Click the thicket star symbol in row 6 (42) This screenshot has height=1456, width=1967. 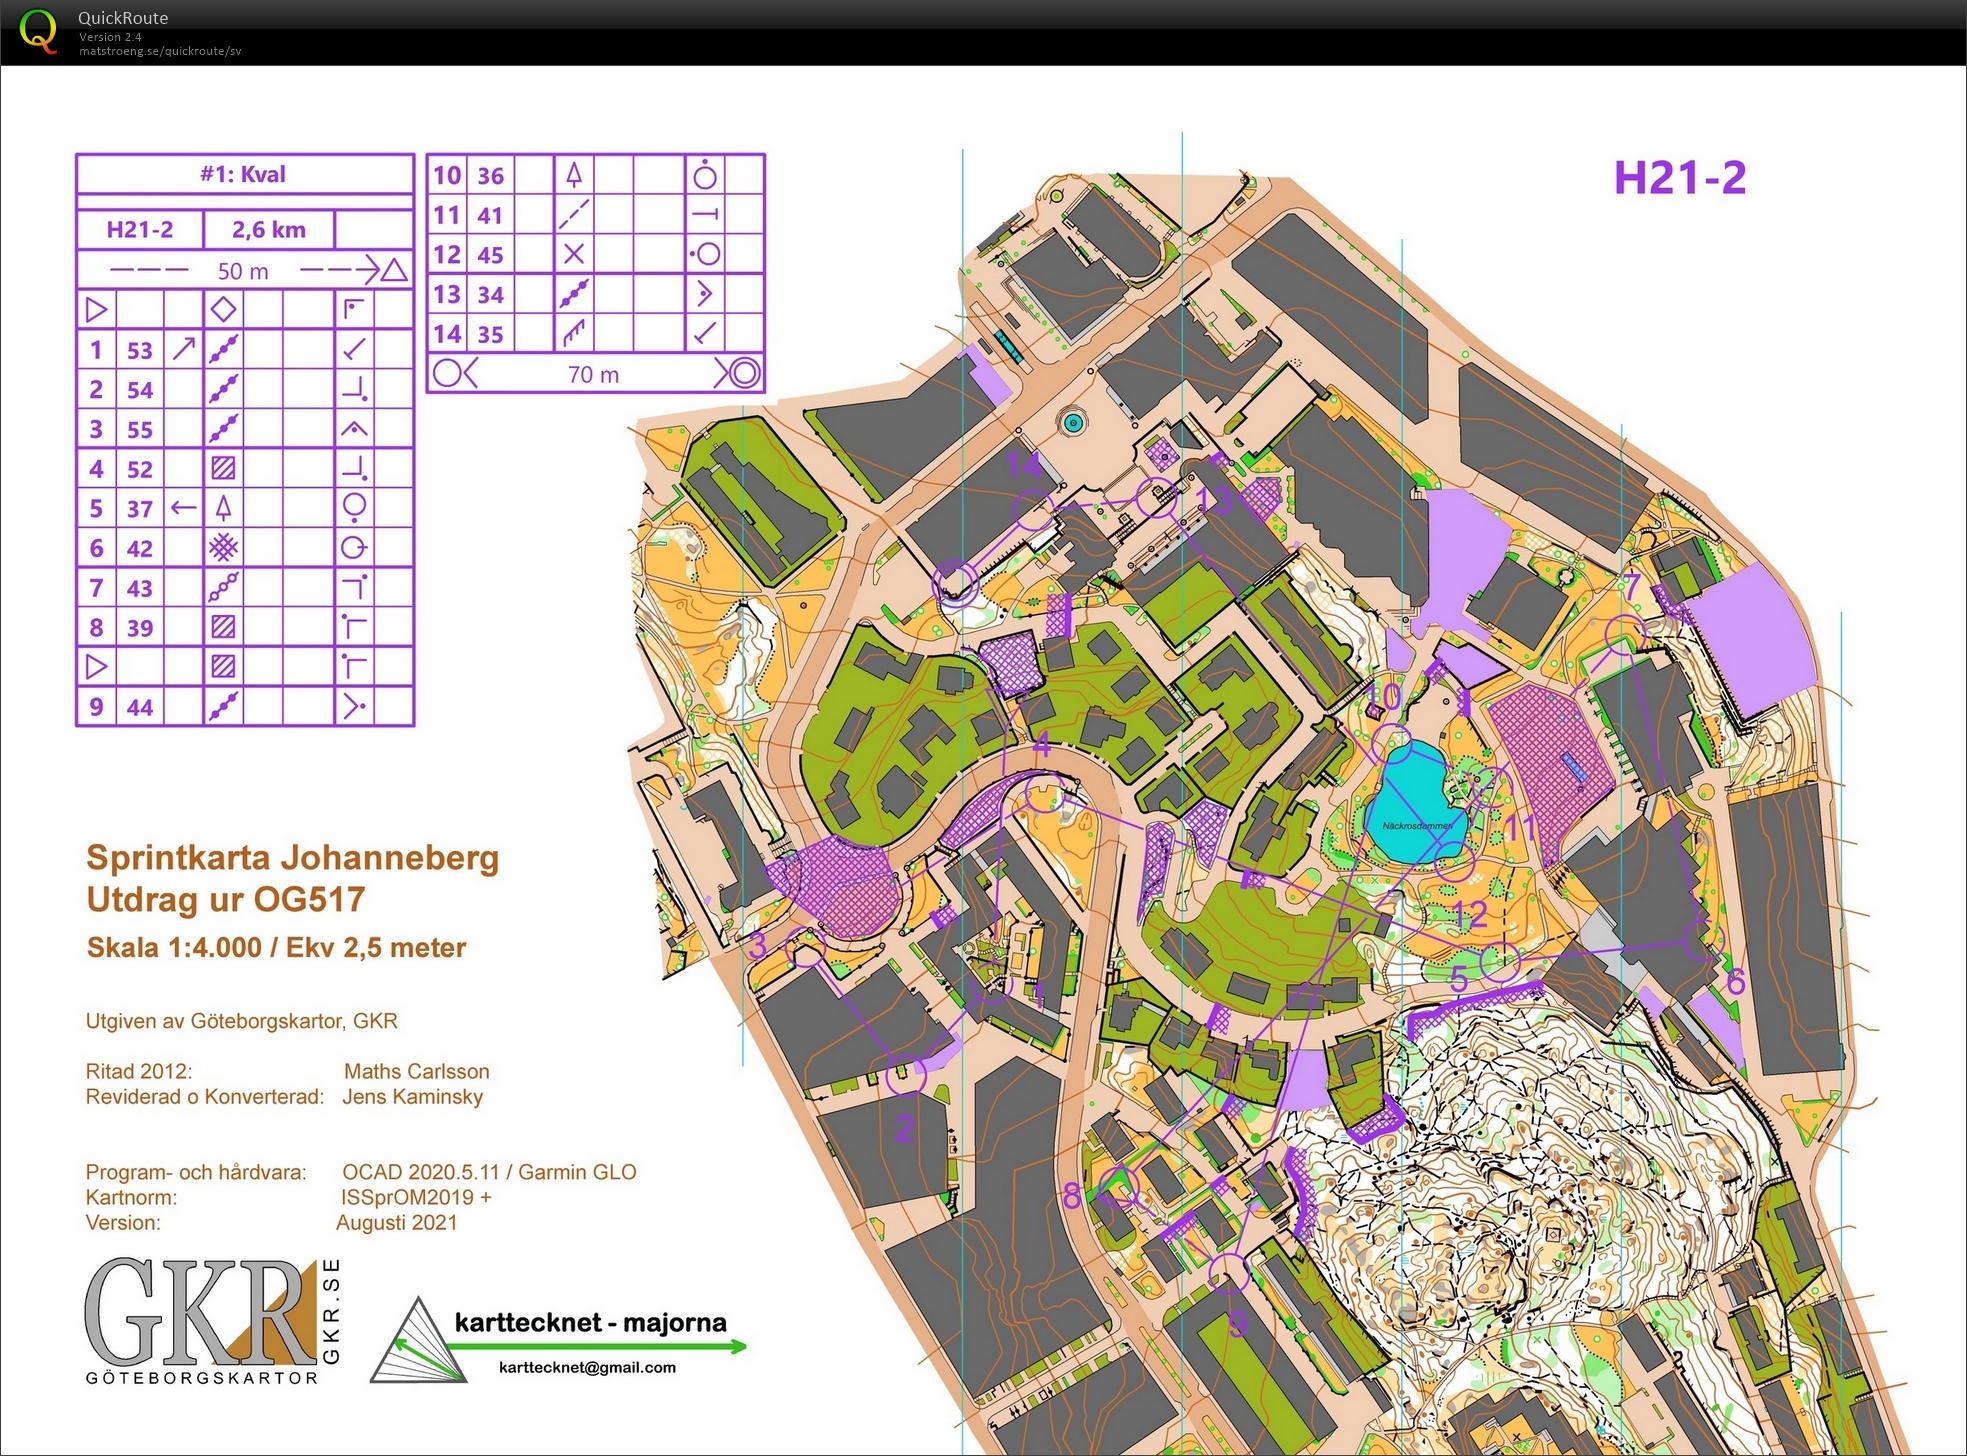tap(224, 547)
